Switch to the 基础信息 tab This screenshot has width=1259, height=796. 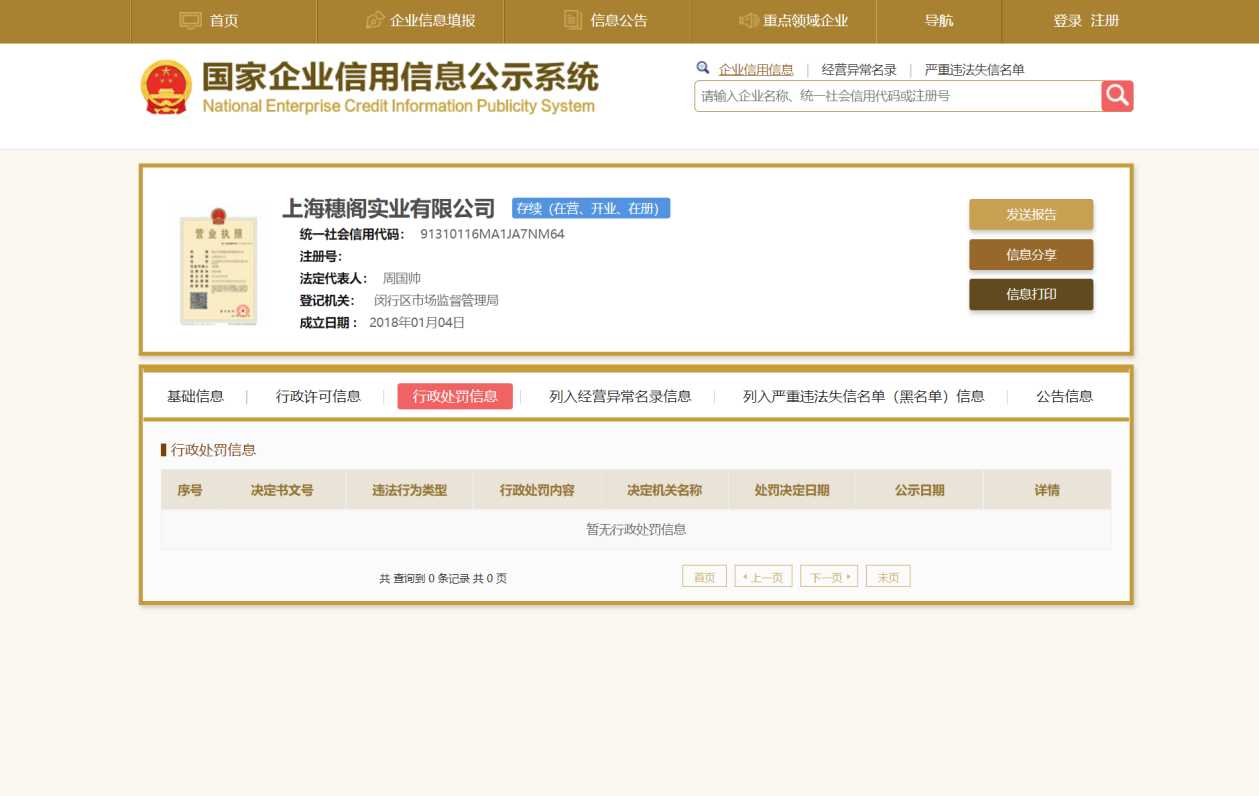(195, 396)
